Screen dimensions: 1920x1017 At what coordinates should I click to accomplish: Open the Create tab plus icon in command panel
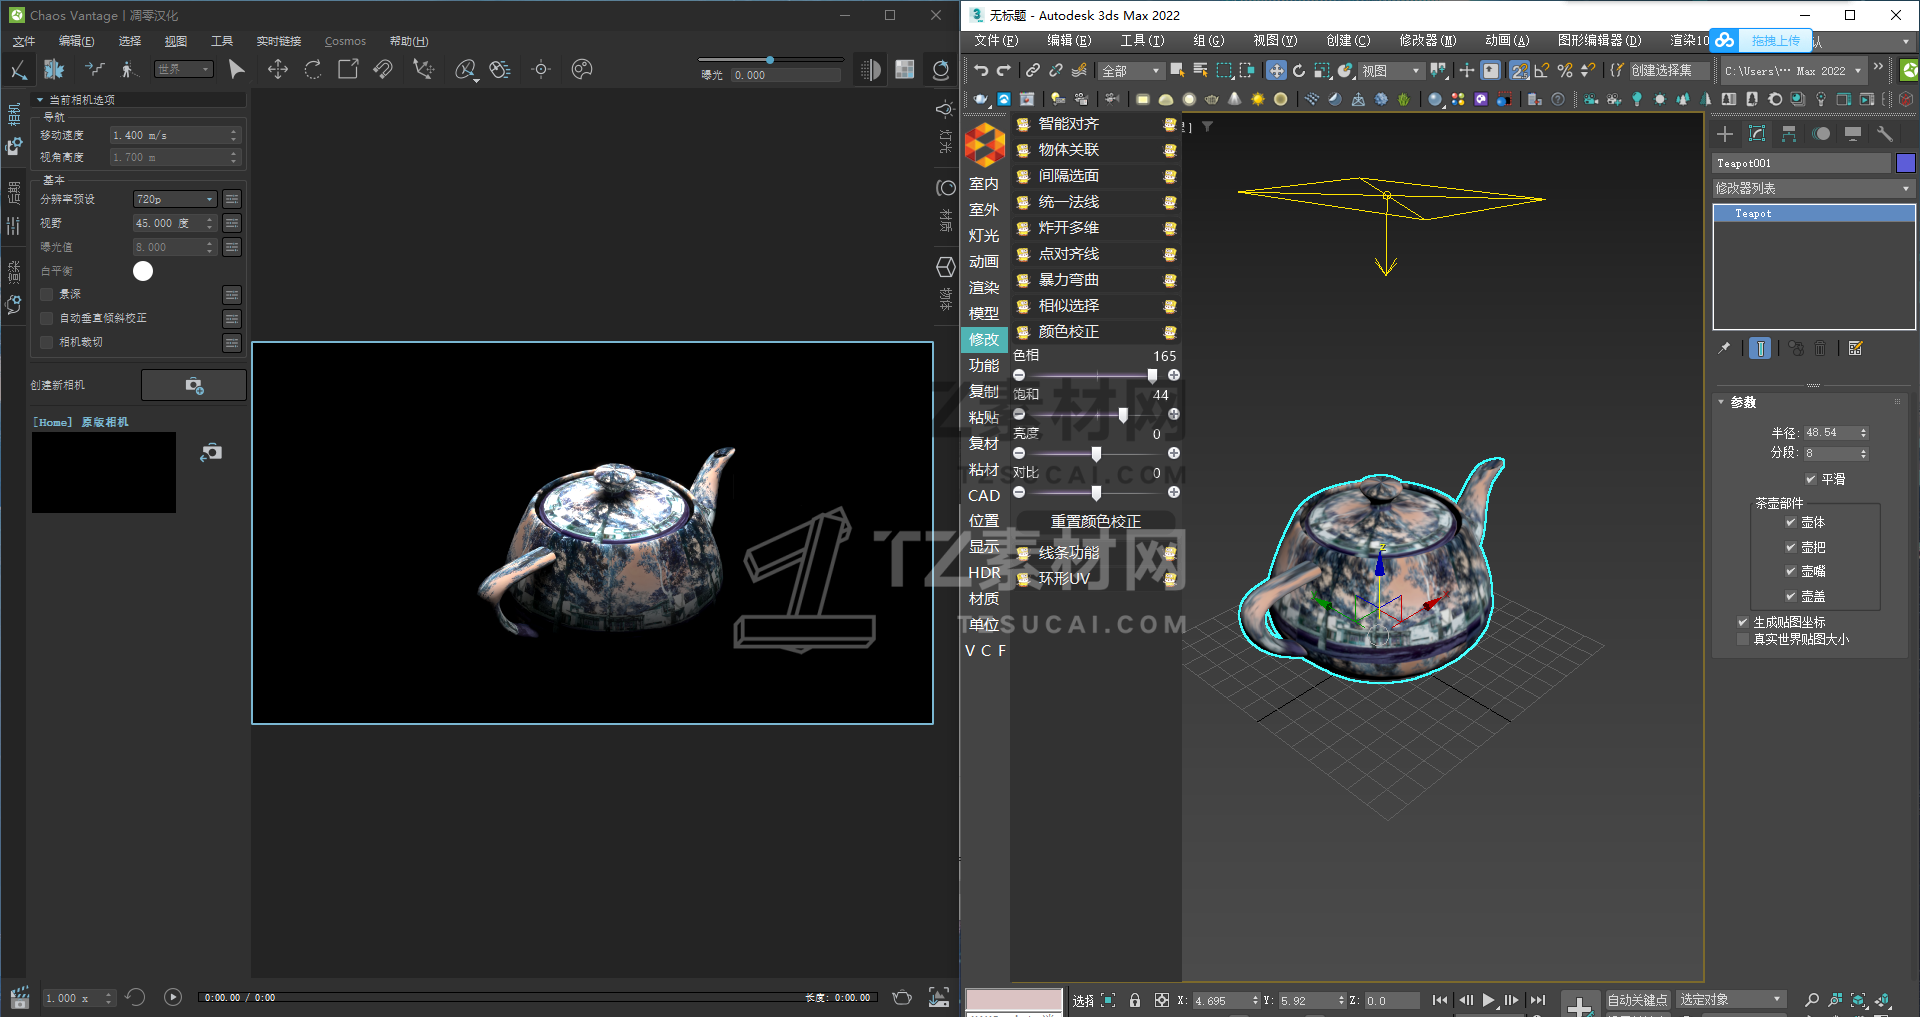pos(1725,134)
